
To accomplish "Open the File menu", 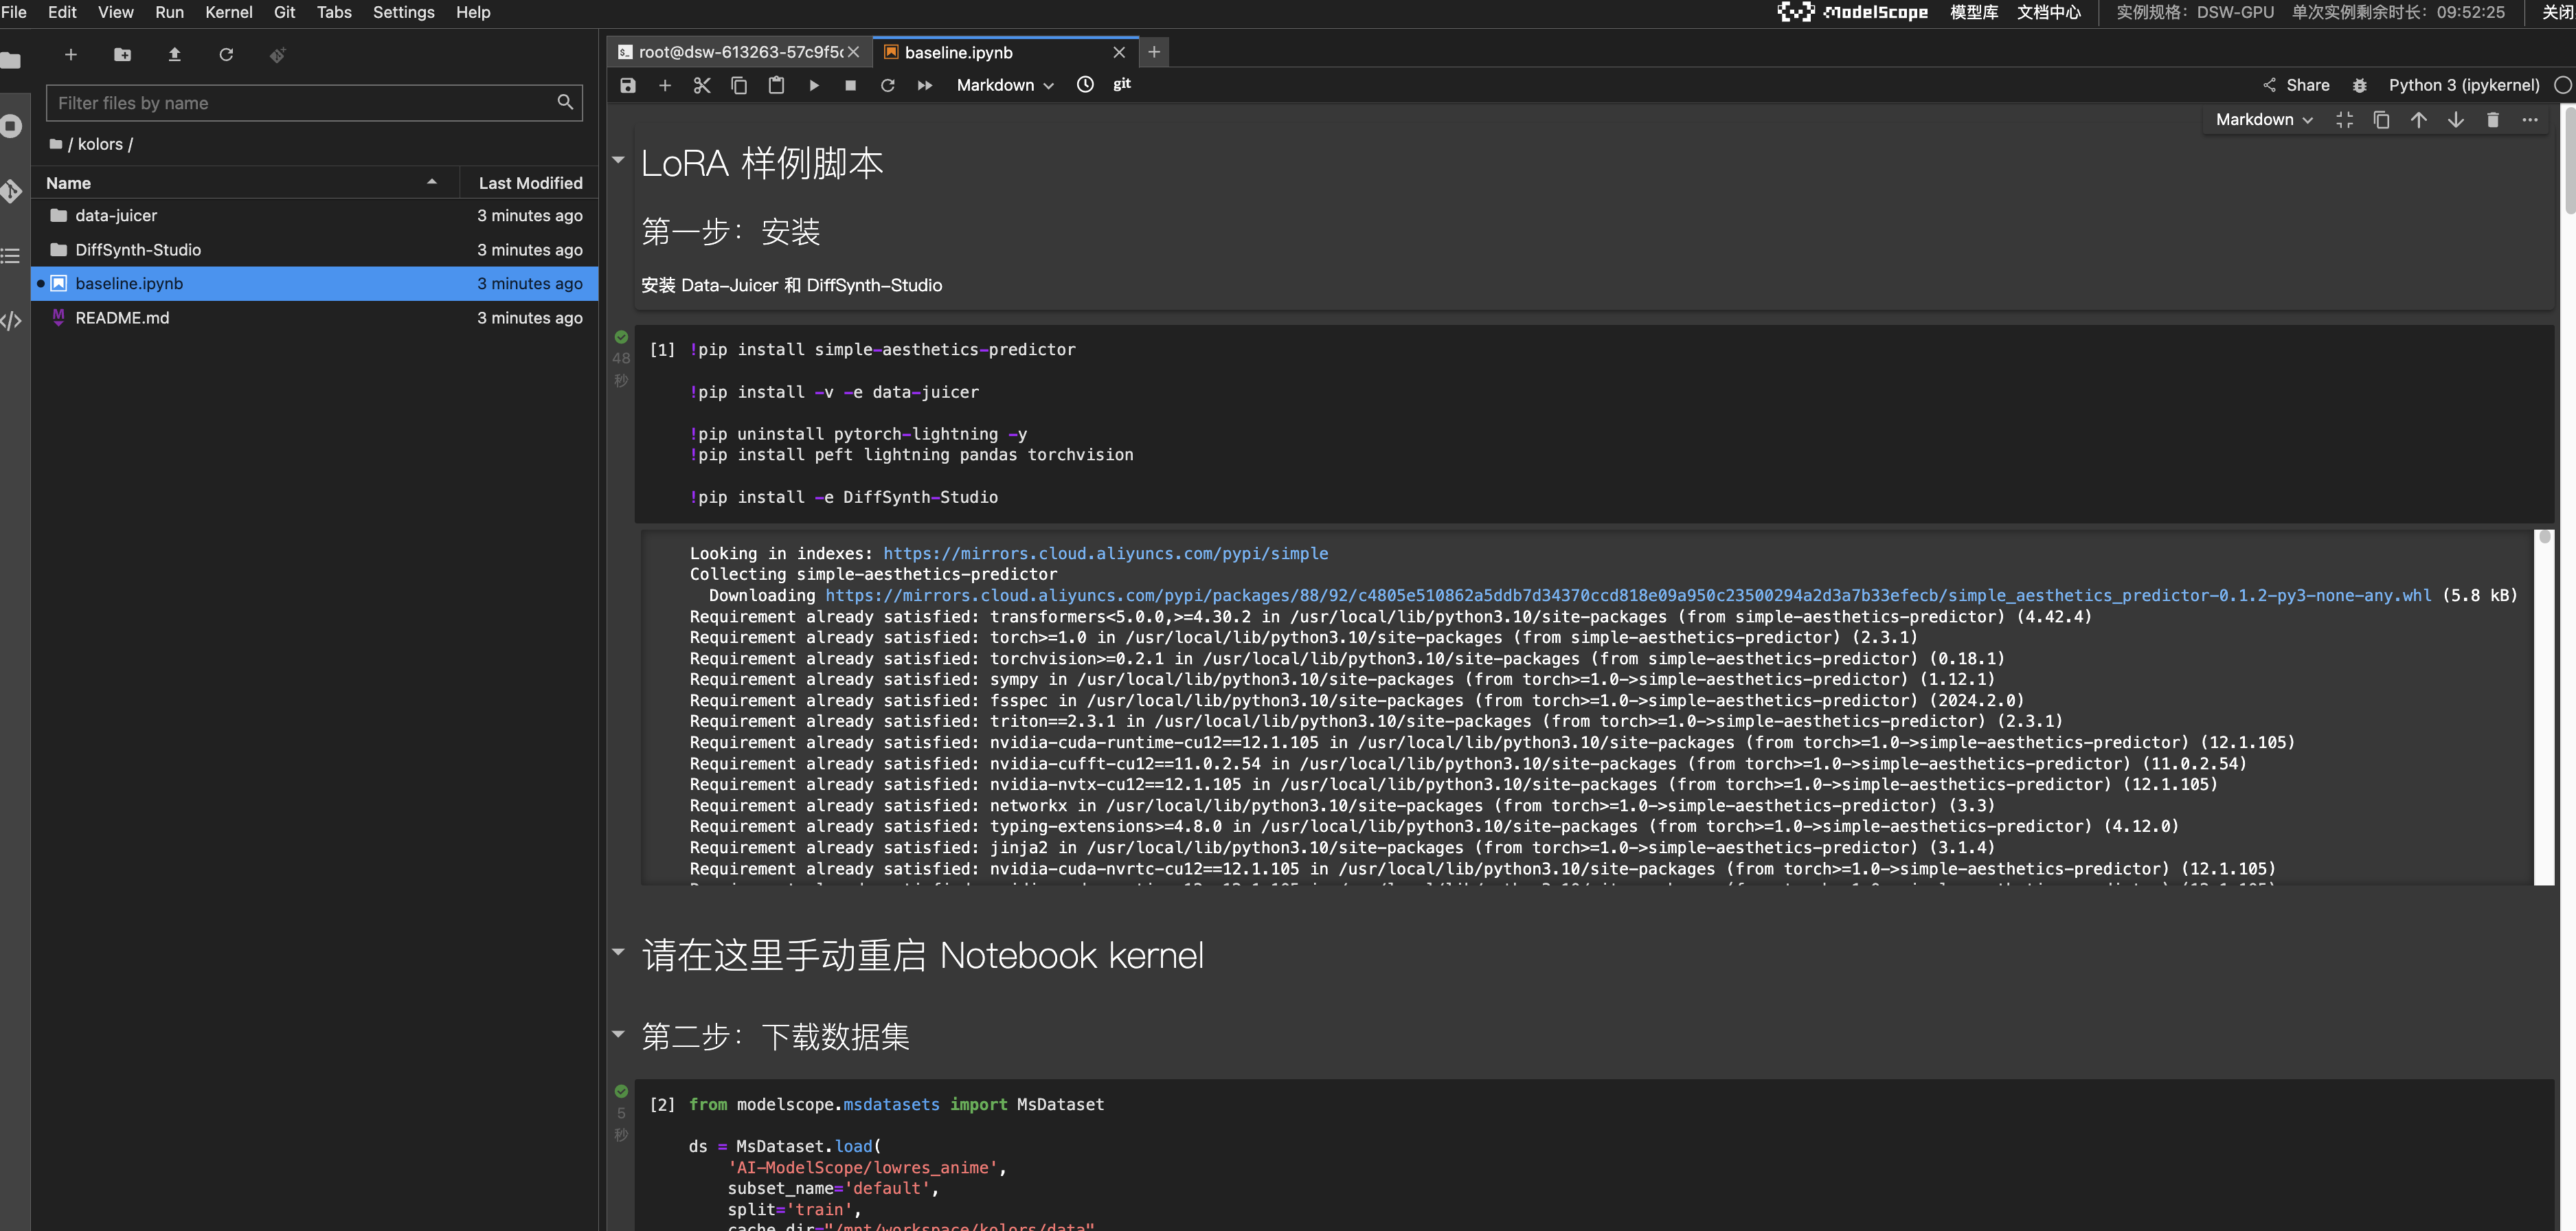I will [x=14, y=12].
